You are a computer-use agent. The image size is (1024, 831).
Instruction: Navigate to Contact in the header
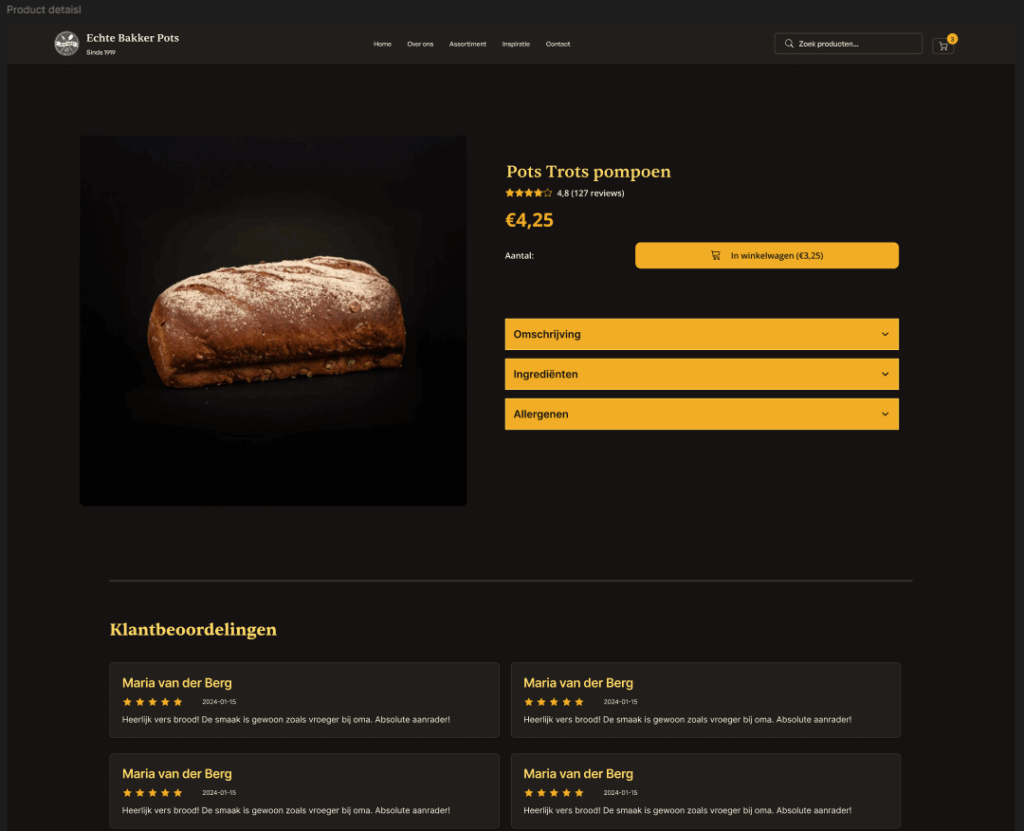558,44
